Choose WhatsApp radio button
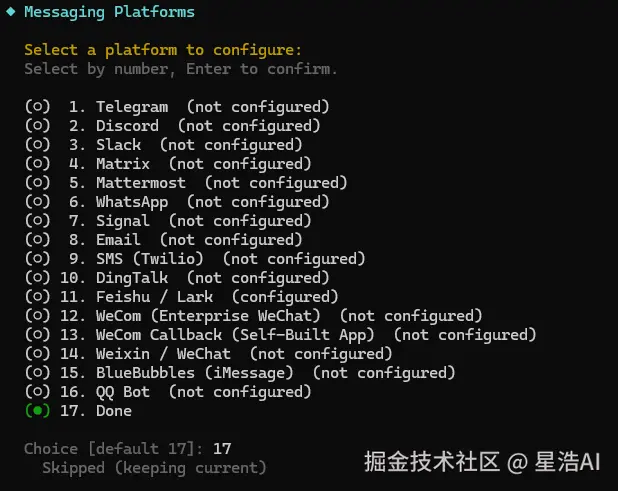This screenshot has width=618, height=491. click(37, 202)
